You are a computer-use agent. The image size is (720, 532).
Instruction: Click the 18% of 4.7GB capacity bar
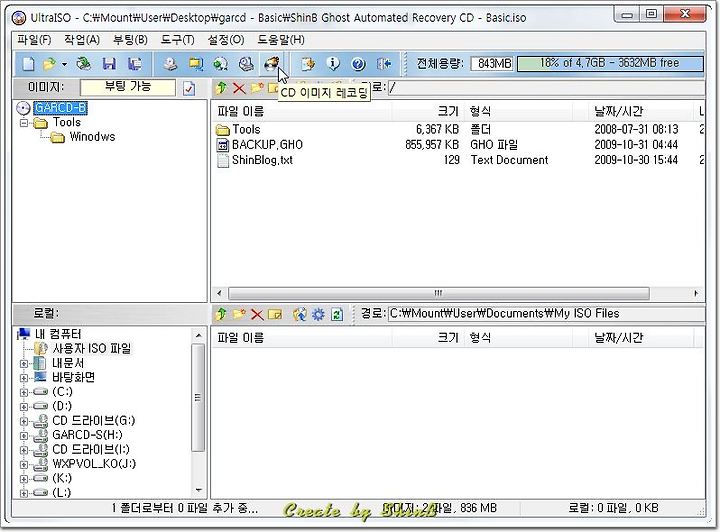pos(610,63)
